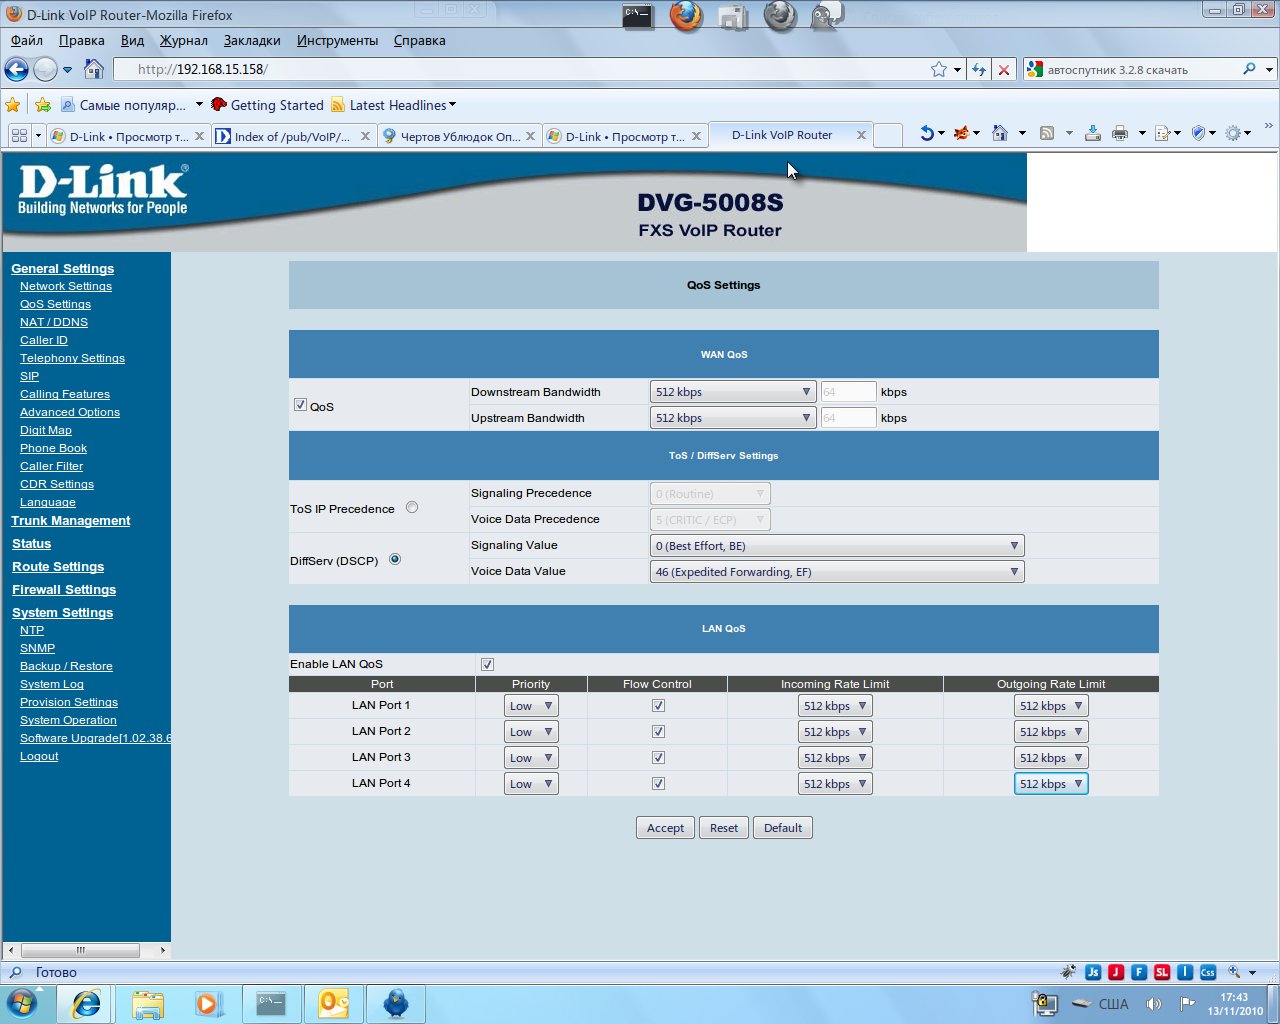Bookmark page with the star icon
1280x1024 pixels.
[x=938, y=69]
